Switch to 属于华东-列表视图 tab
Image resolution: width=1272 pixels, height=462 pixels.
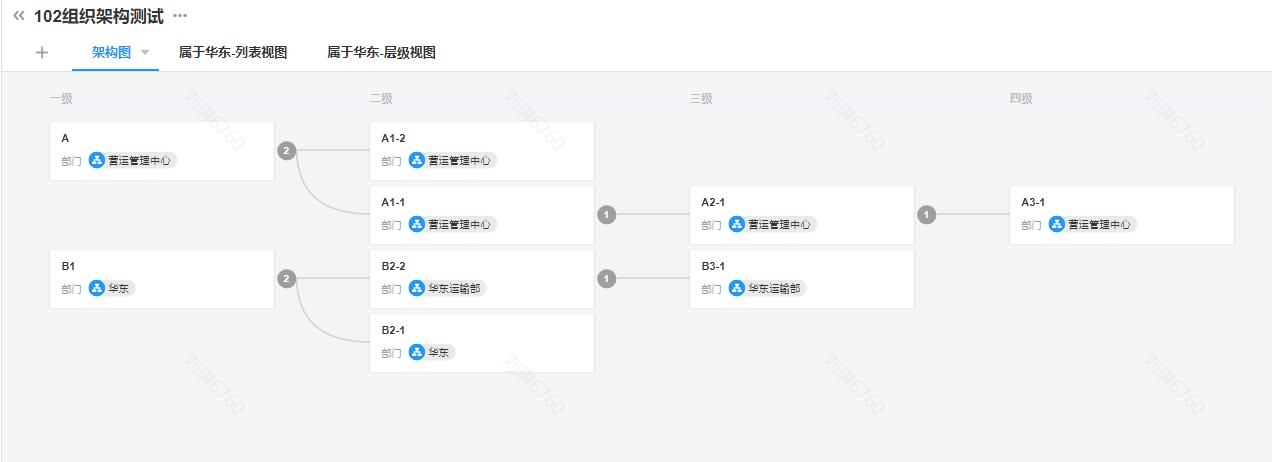coord(233,53)
